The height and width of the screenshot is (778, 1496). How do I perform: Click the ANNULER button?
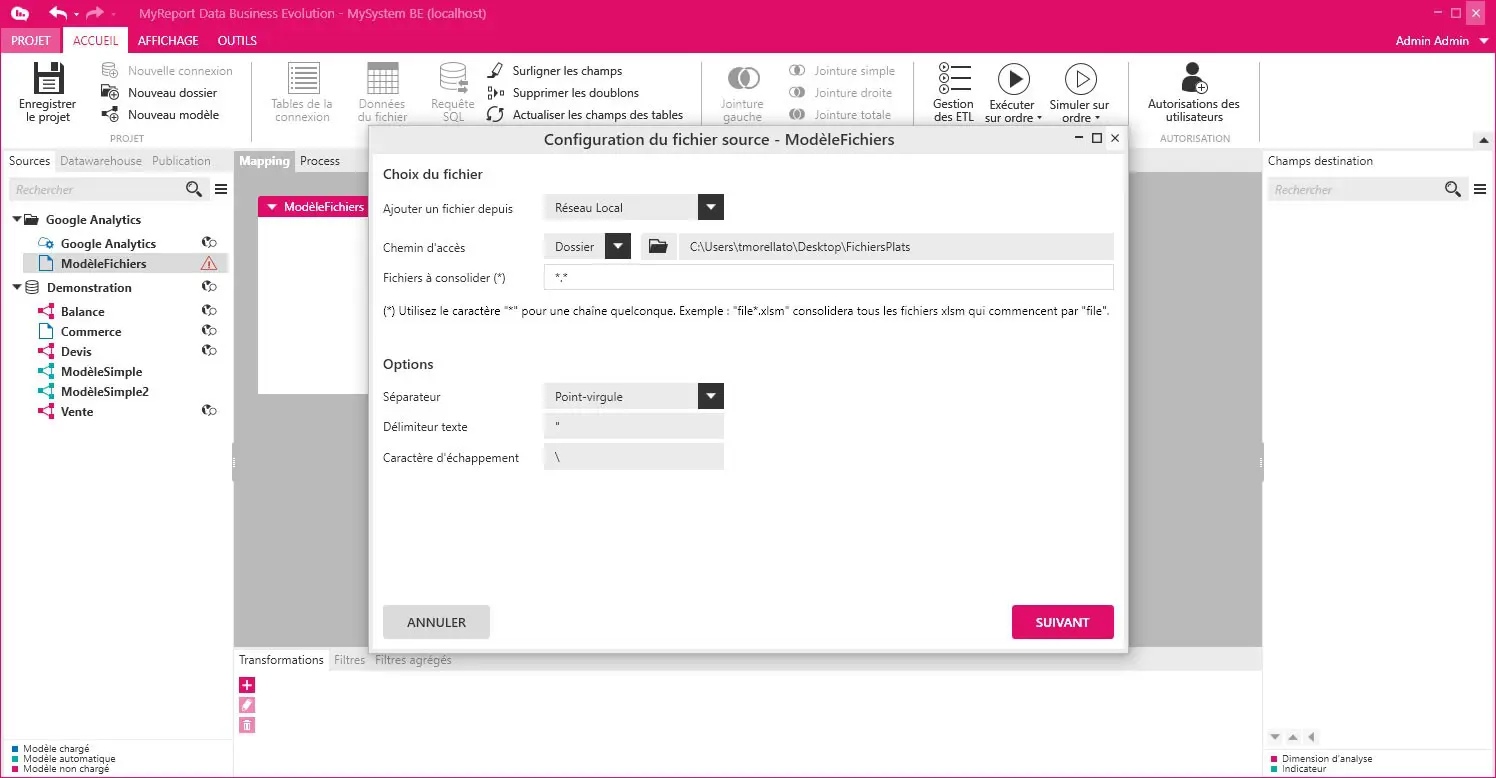(x=436, y=622)
